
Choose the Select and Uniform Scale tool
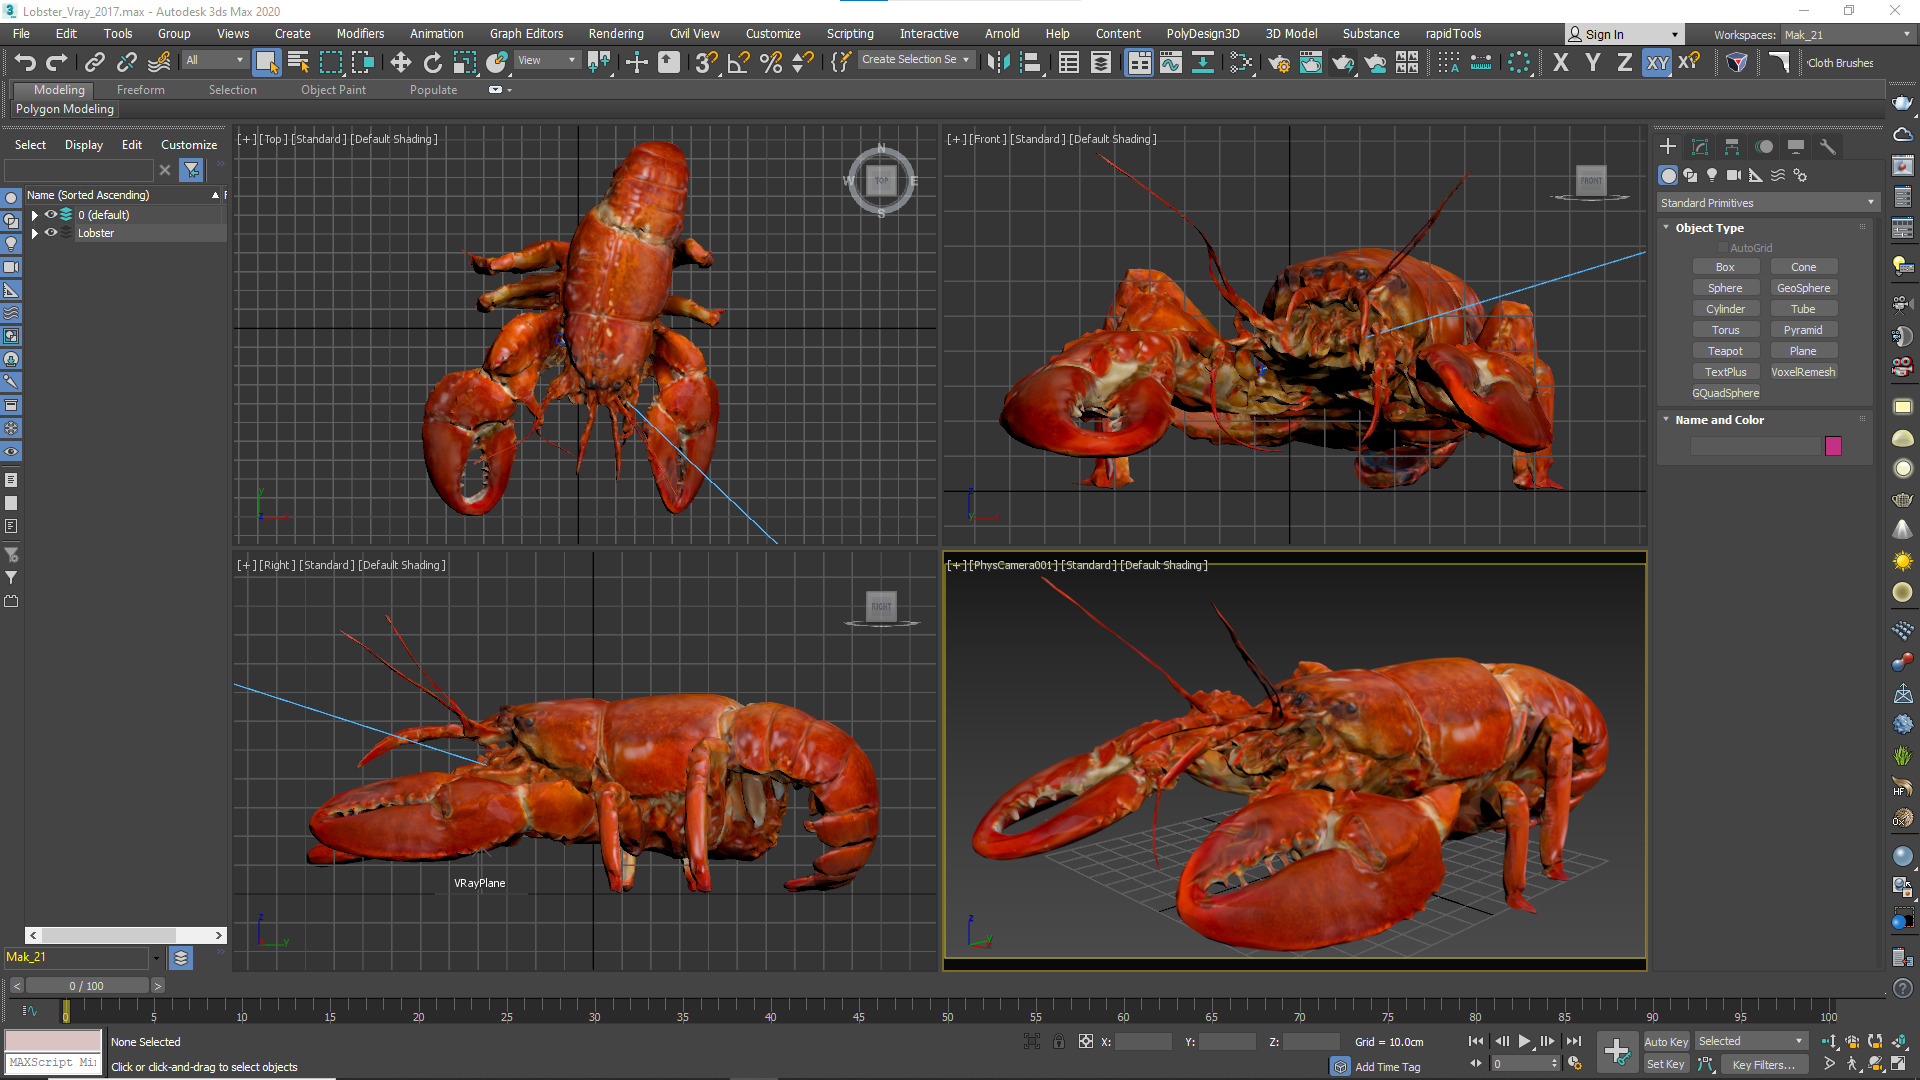[465, 63]
